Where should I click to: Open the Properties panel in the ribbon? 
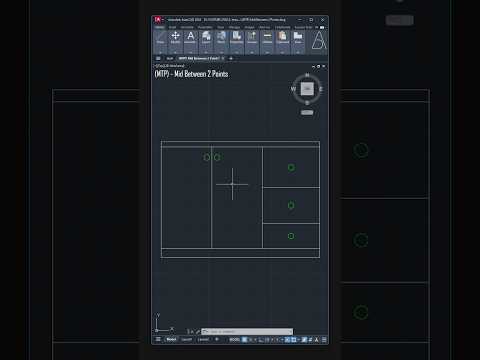[236, 42]
